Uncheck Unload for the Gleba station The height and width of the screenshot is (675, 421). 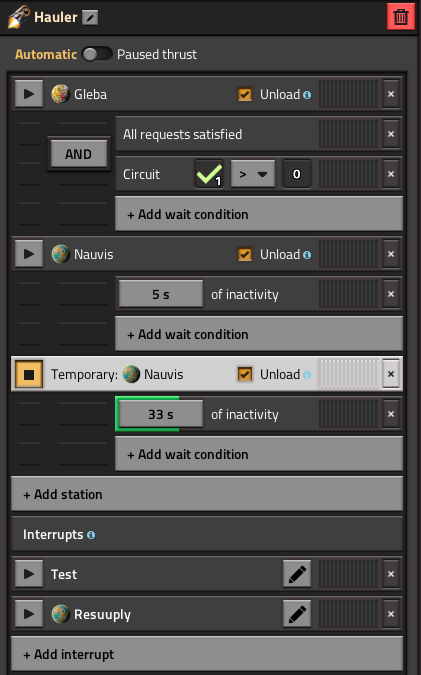[245, 94]
